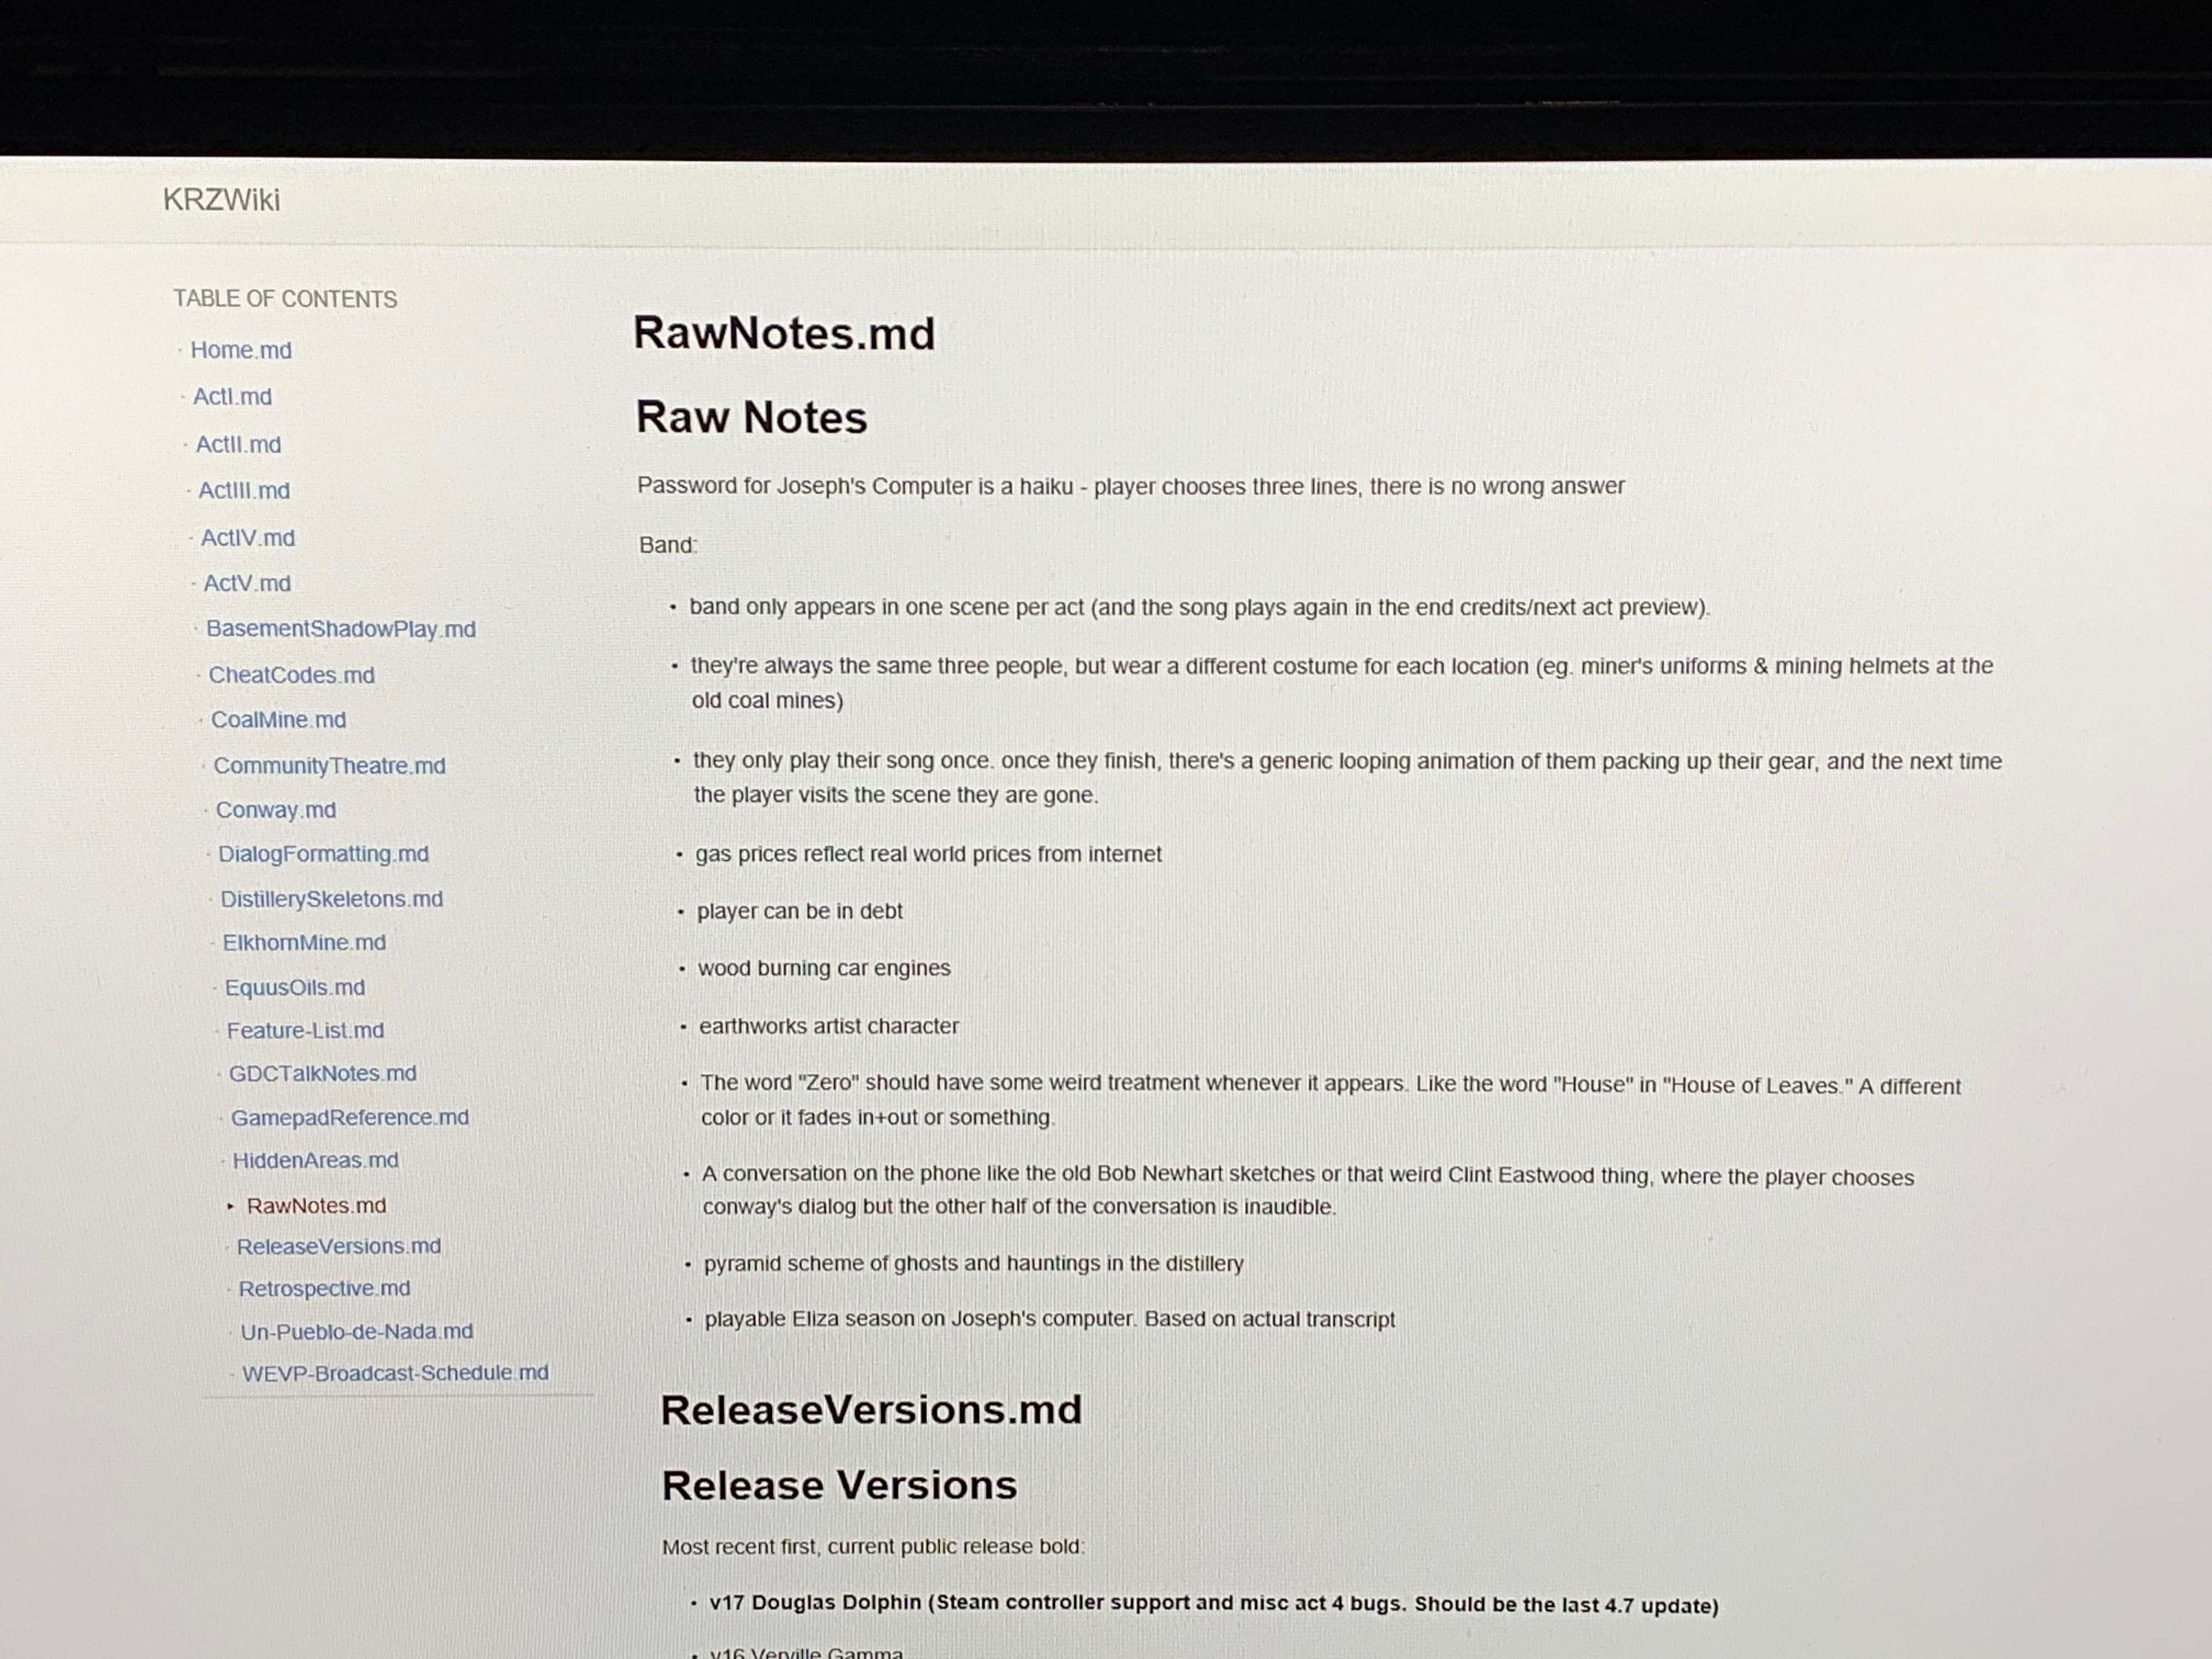
Task: Open BasementShadowPlay.md link
Action: [x=340, y=629]
